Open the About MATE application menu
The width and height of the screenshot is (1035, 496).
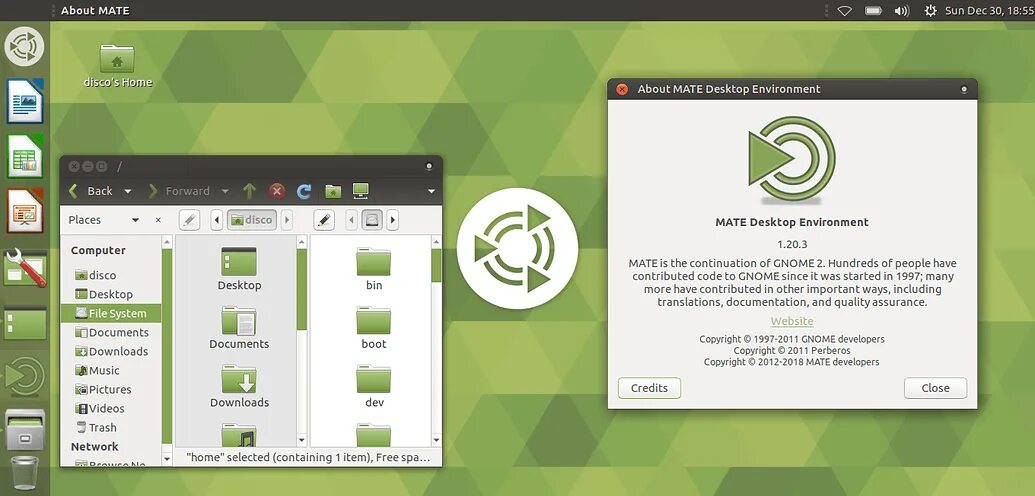(x=95, y=11)
